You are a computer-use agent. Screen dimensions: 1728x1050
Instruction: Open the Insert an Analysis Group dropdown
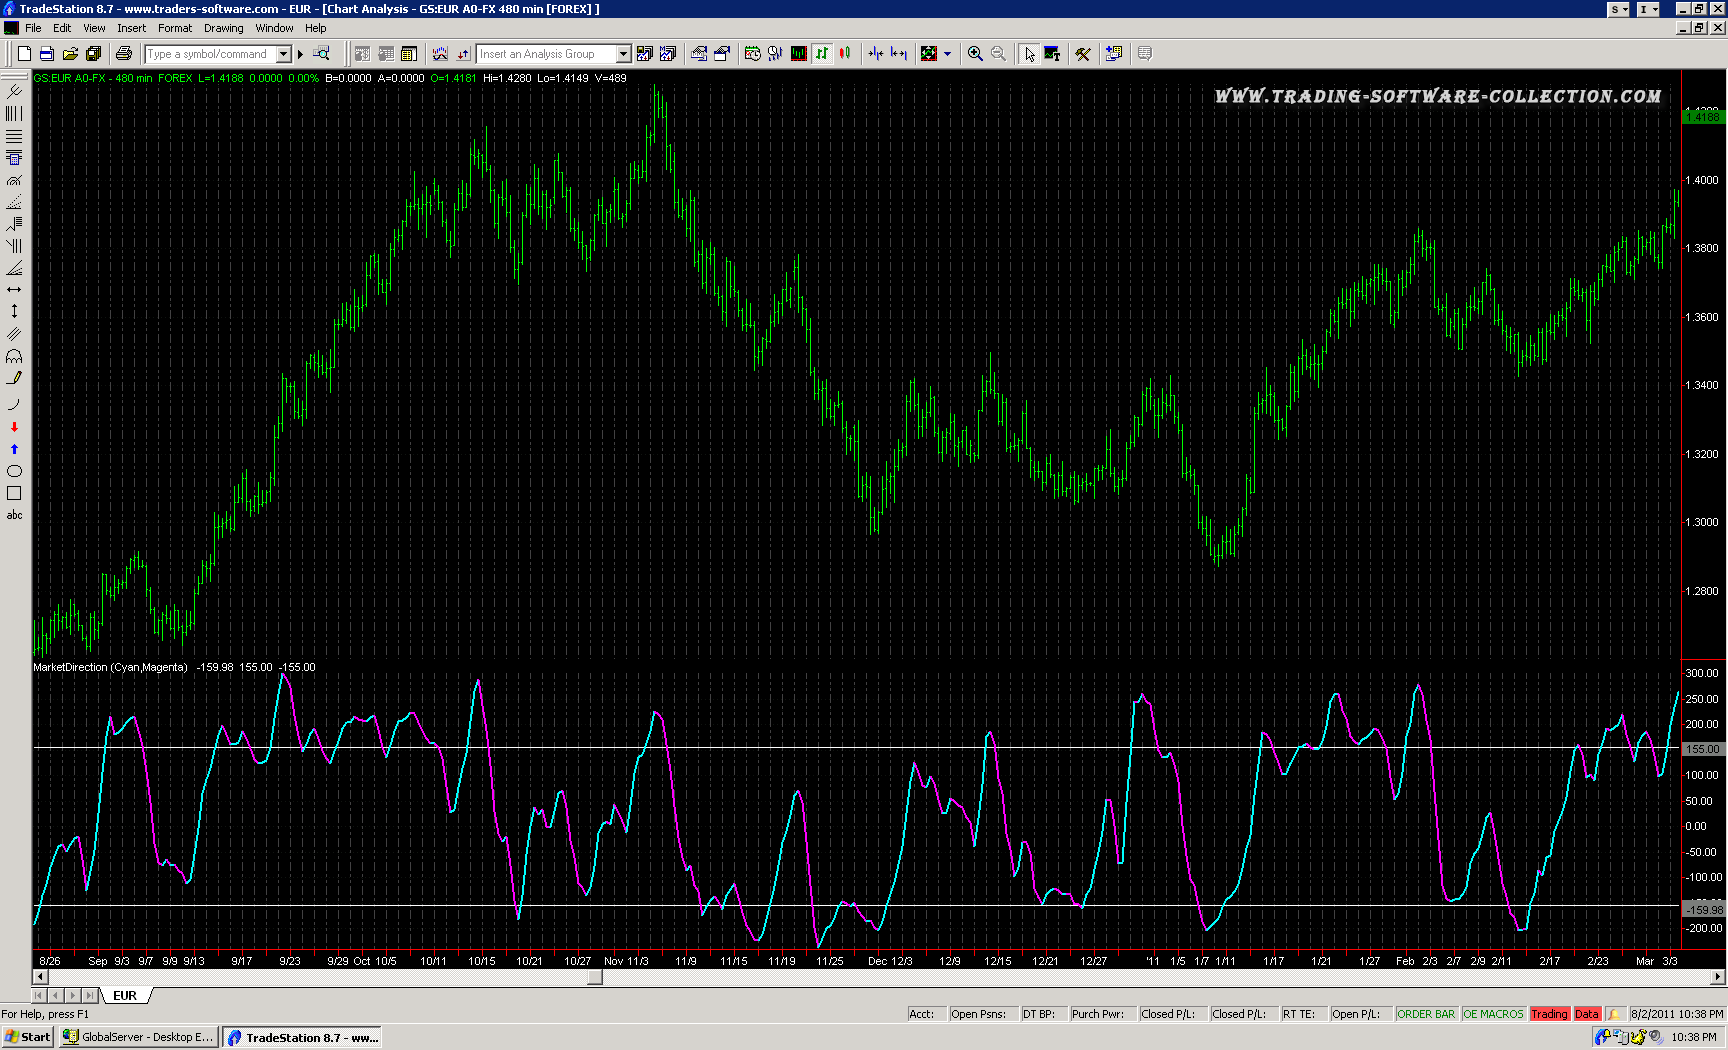point(623,54)
